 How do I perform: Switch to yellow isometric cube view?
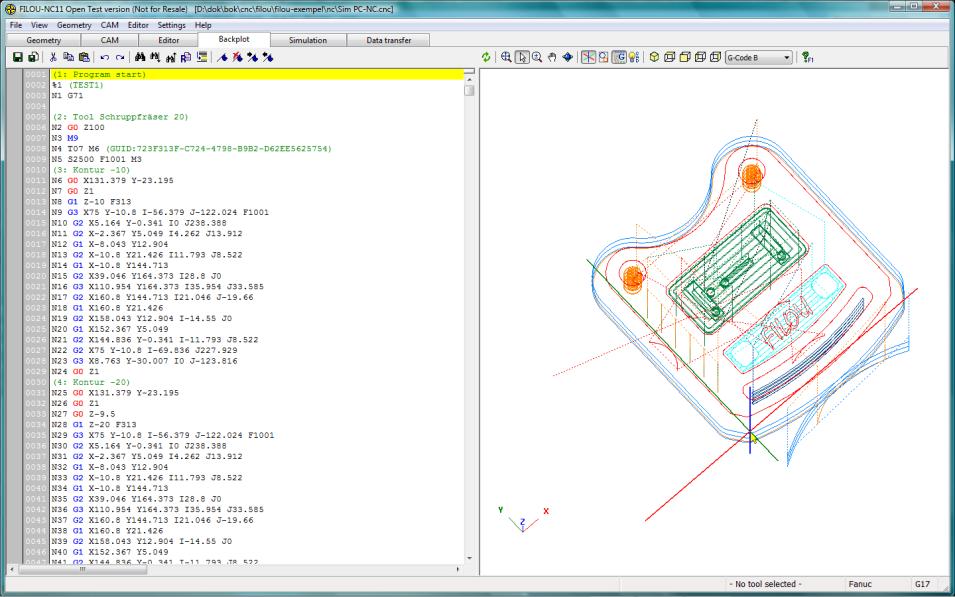click(x=654, y=57)
